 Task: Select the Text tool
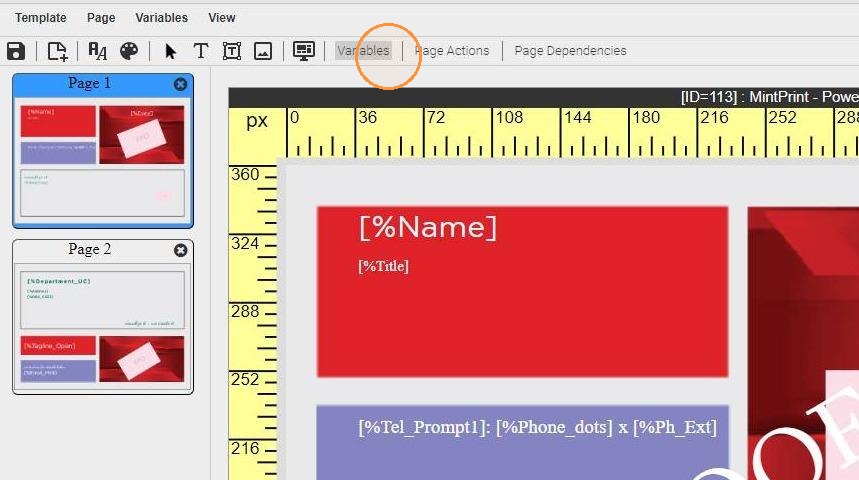point(201,51)
